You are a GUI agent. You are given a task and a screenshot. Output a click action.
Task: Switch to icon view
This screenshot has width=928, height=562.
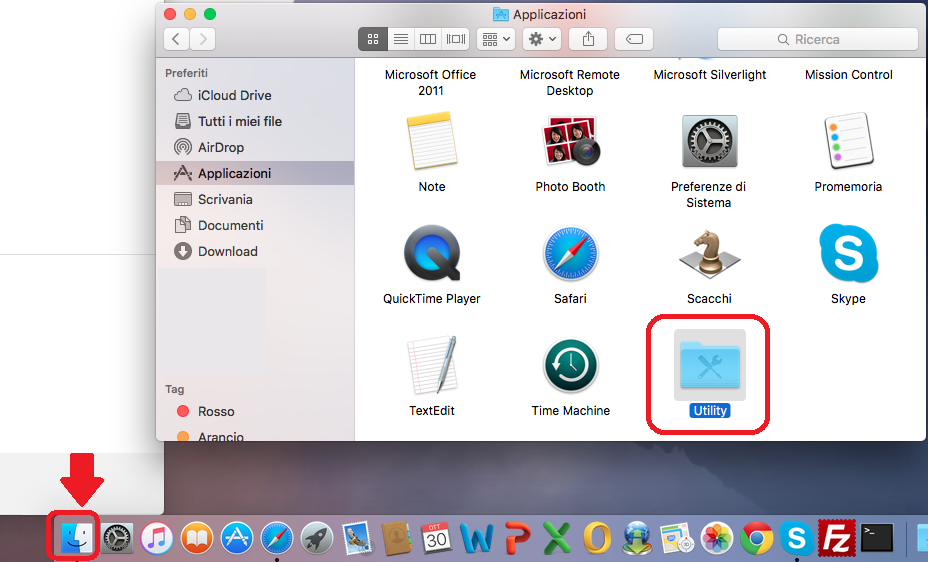pos(373,39)
